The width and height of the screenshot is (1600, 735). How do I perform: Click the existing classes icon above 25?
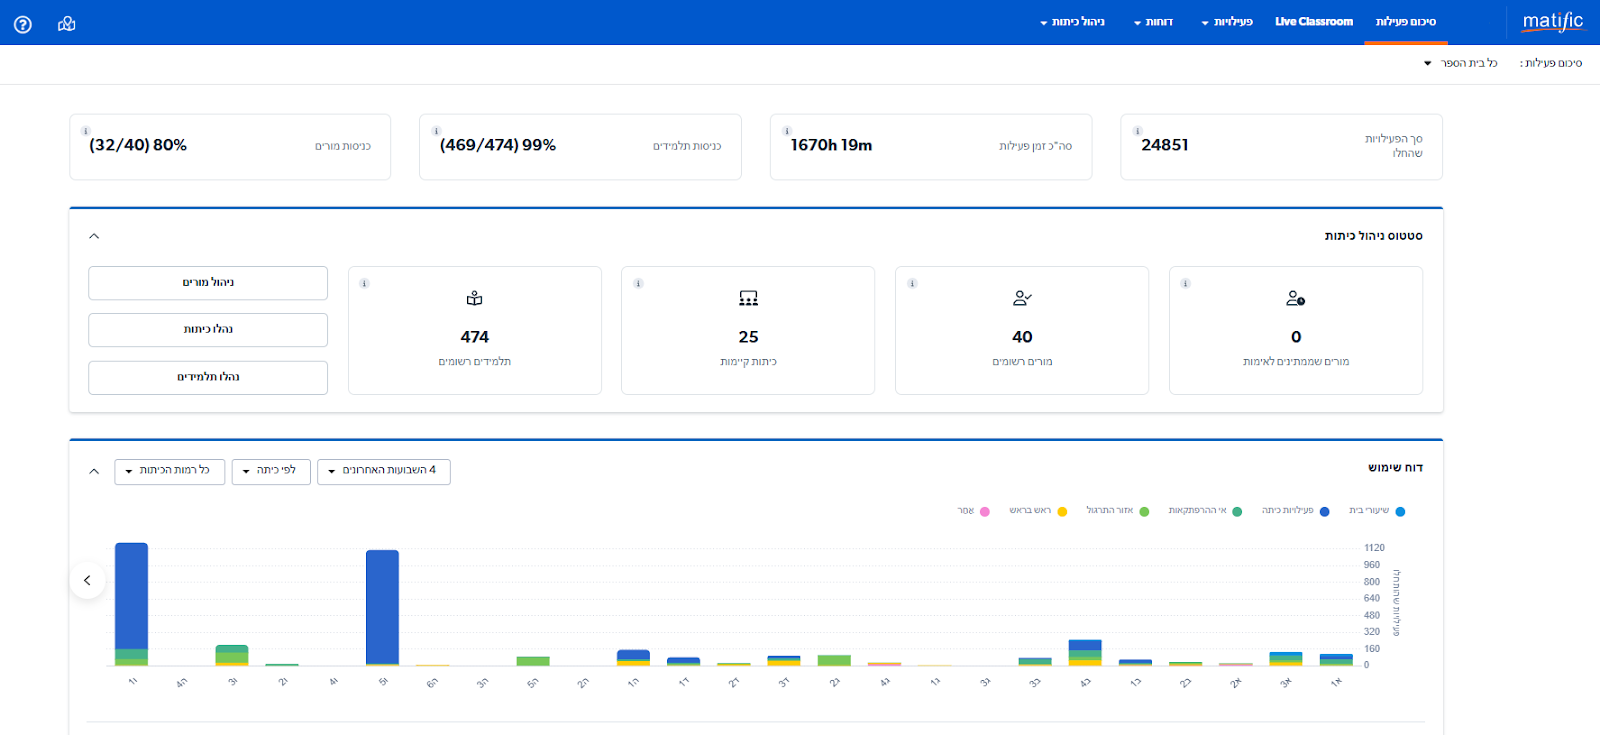[x=748, y=298]
